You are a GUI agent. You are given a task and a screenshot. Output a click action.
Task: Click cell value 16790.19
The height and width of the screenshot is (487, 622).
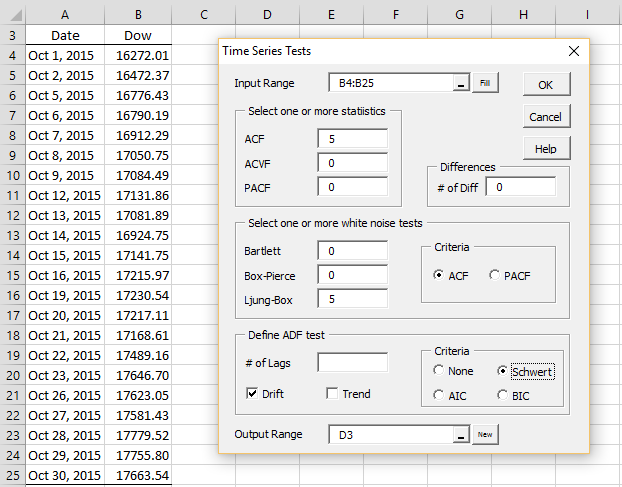coord(138,115)
